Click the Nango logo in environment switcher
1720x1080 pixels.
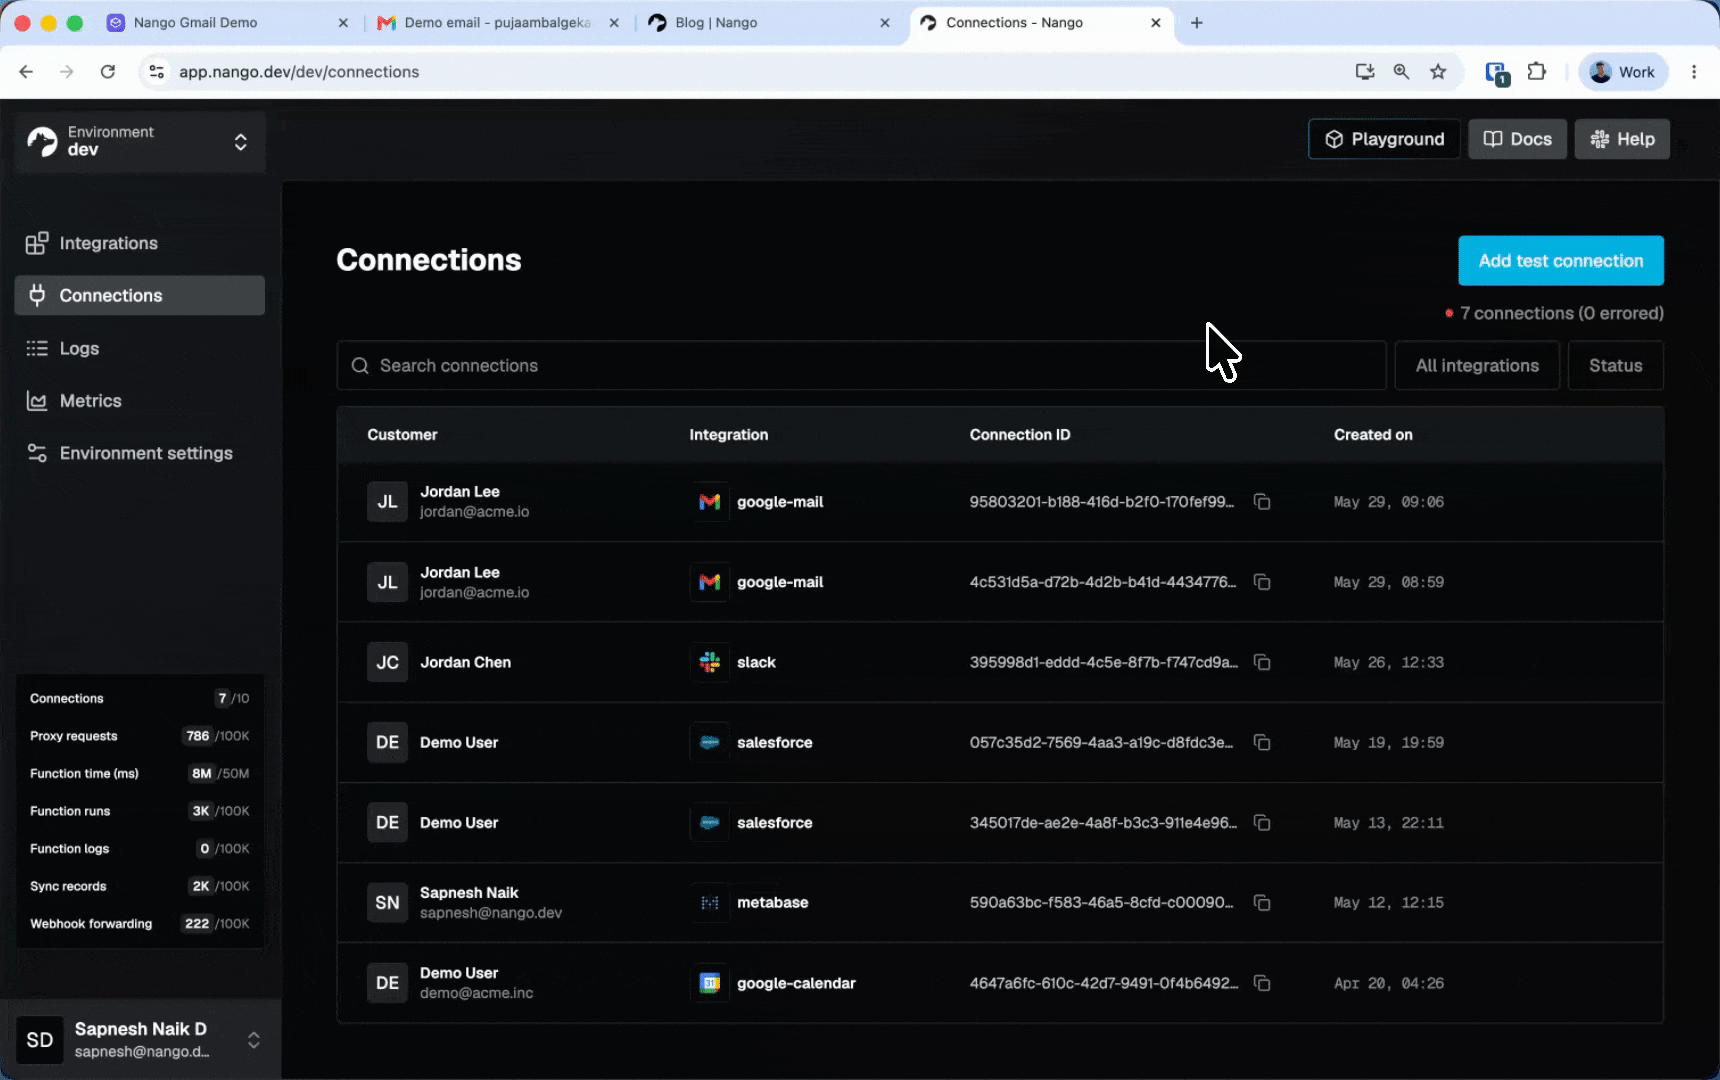coord(43,141)
